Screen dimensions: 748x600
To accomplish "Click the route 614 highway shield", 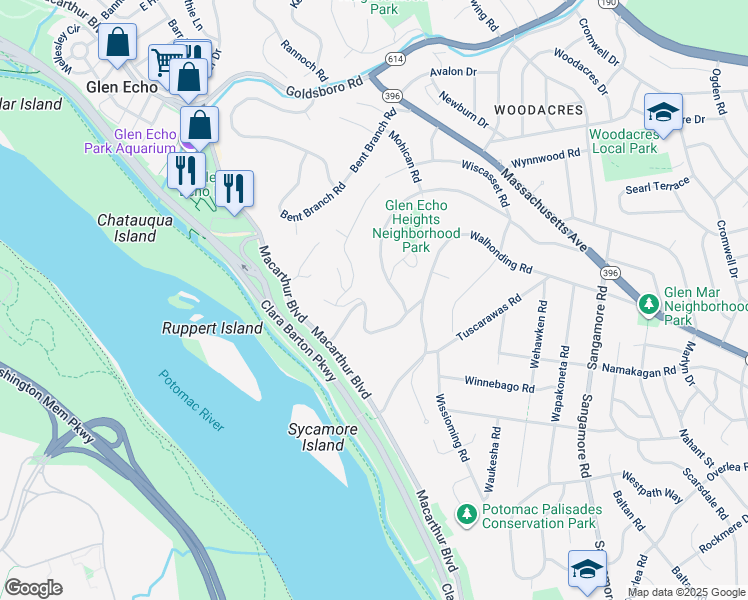I will (395, 59).
